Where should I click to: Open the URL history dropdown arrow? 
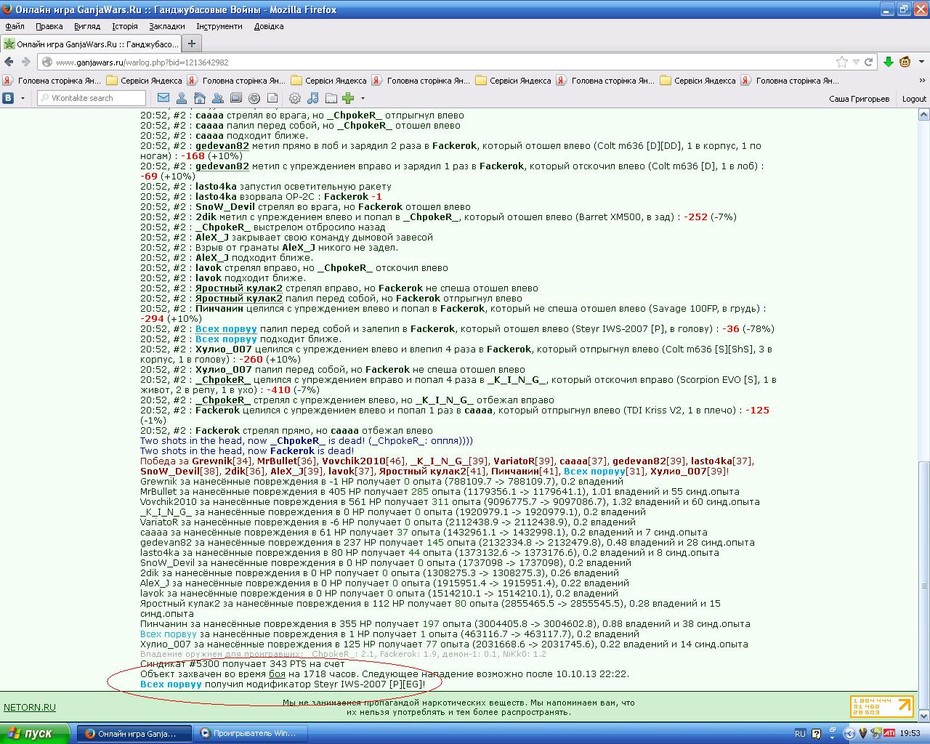[x=856, y=62]
